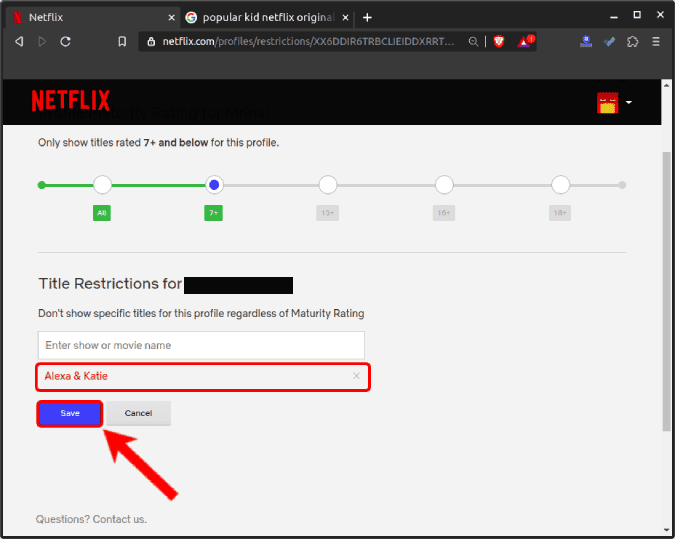The image size is (675, 539).
Task: Cancel the restriction changes
Action: click(x=139, y=413)
